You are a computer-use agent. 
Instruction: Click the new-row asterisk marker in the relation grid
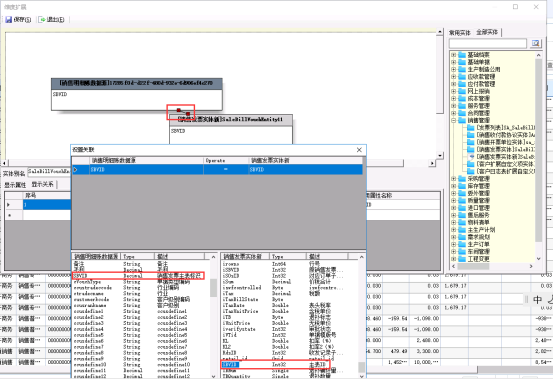[x=9, y=215]
